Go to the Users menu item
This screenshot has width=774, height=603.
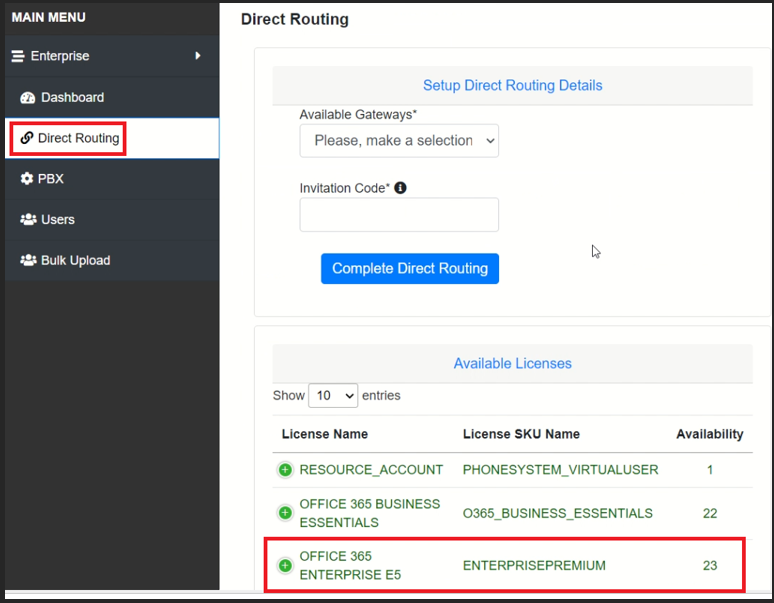pyautogui.click(x=112, y=220)
